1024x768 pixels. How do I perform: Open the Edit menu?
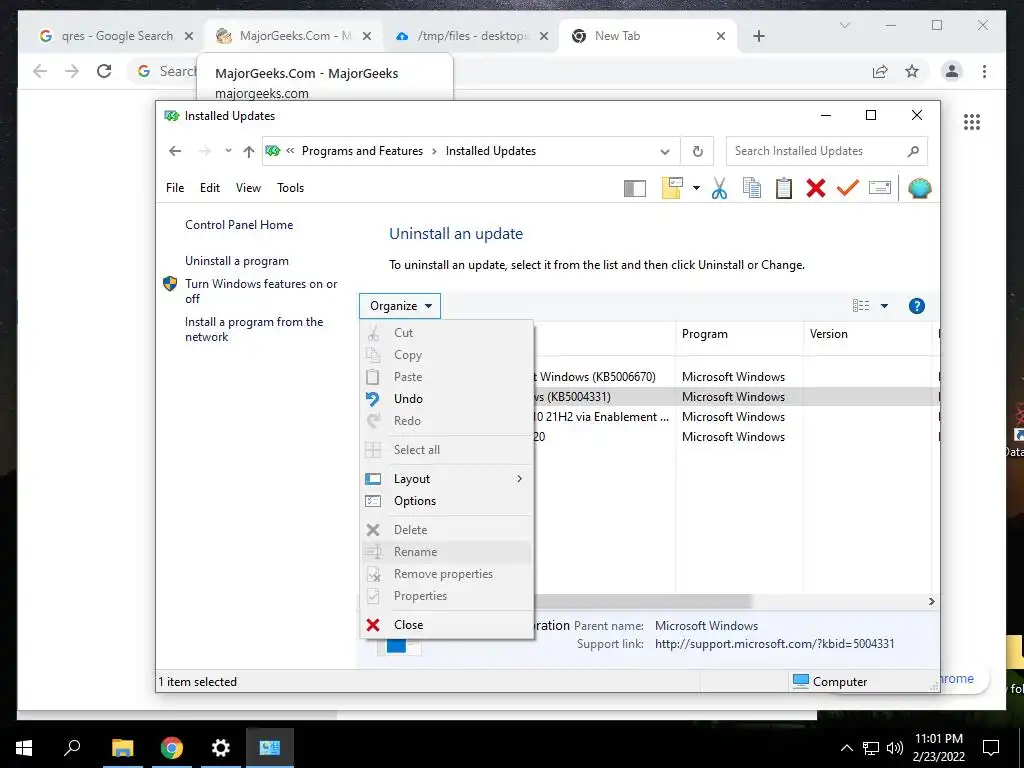pyautogui.click(x=210, y=188)
